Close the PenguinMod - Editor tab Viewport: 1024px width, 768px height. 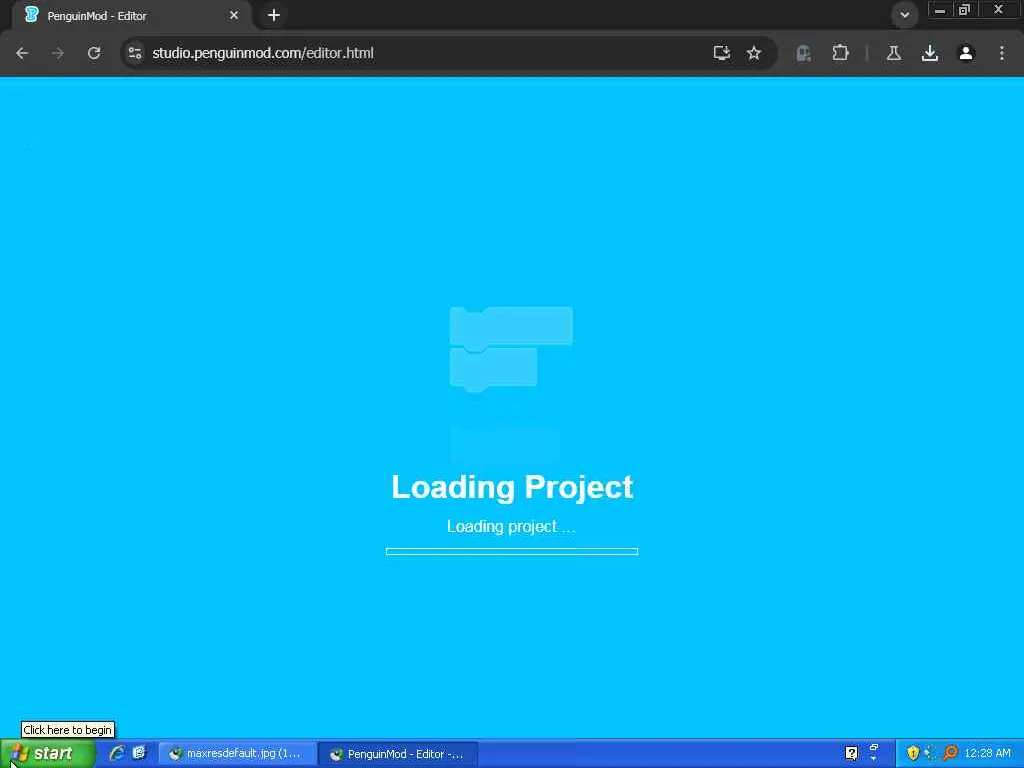234,15
